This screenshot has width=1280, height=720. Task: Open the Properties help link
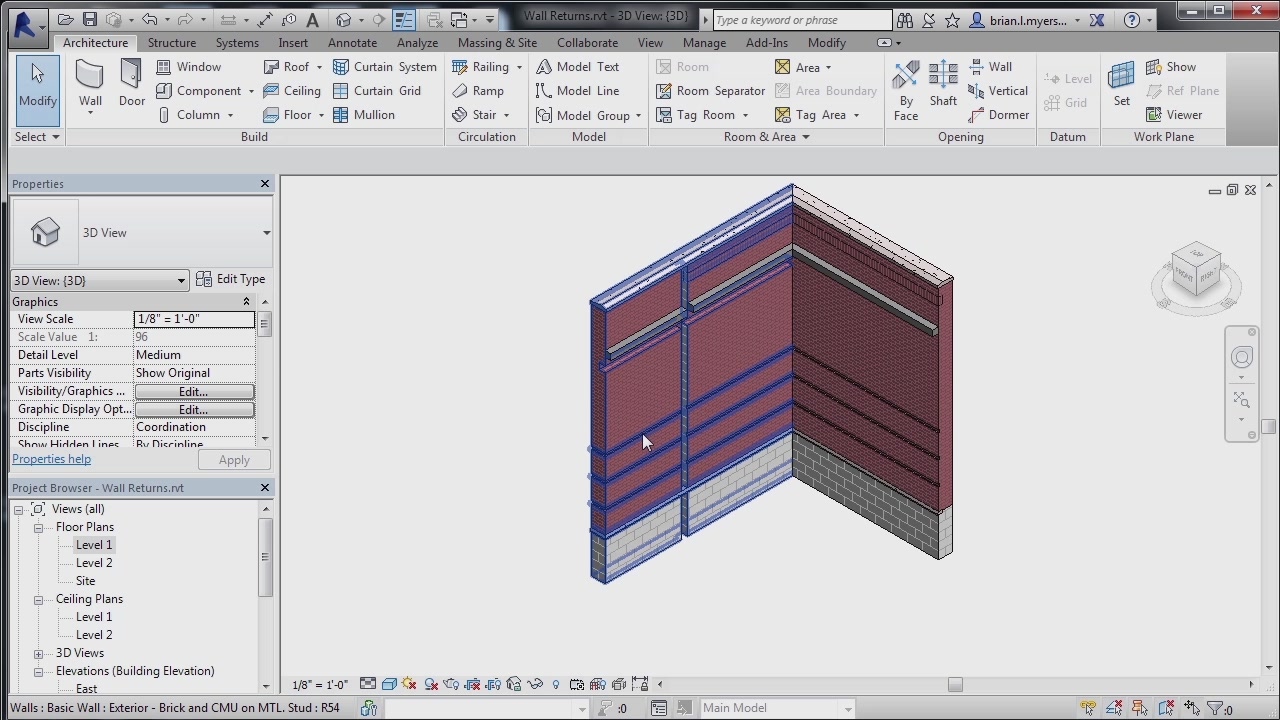point(51,459)
